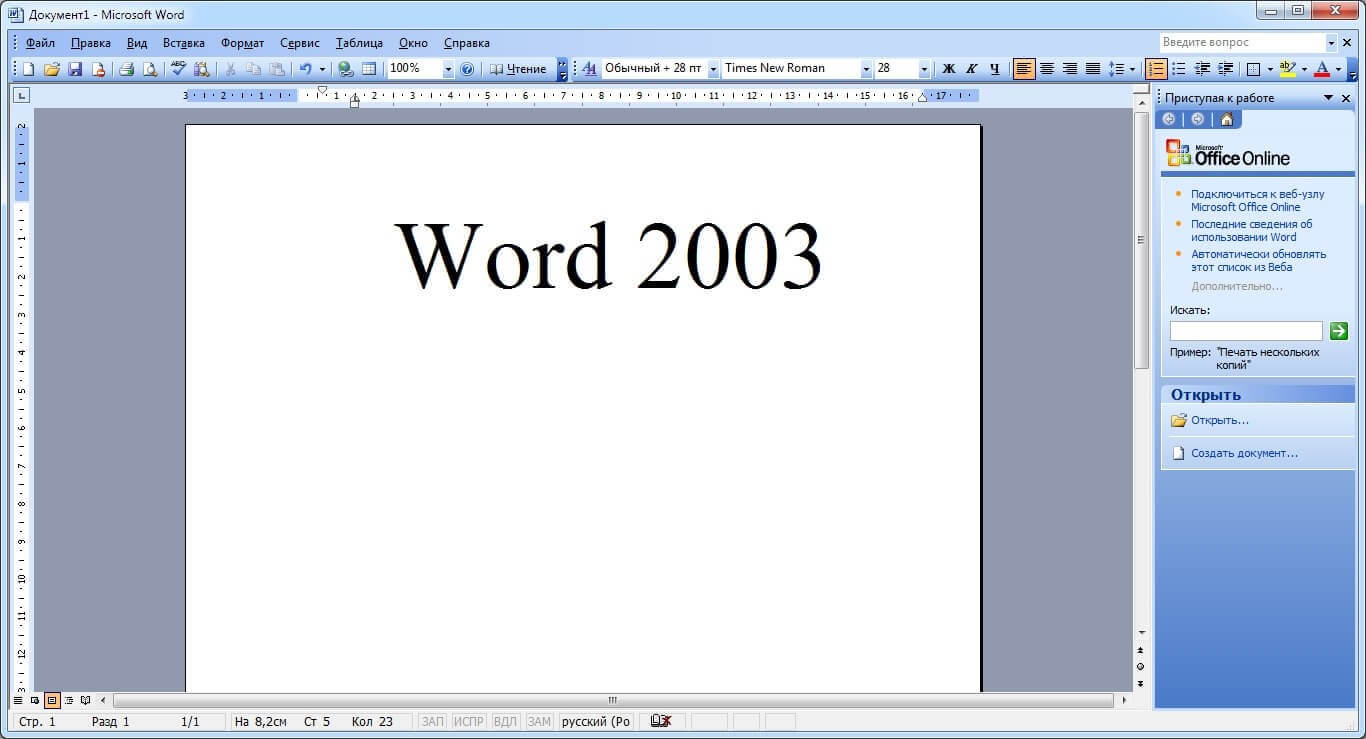
Task: Click the Insert Table icon
Action: click(x=369, y=69)
